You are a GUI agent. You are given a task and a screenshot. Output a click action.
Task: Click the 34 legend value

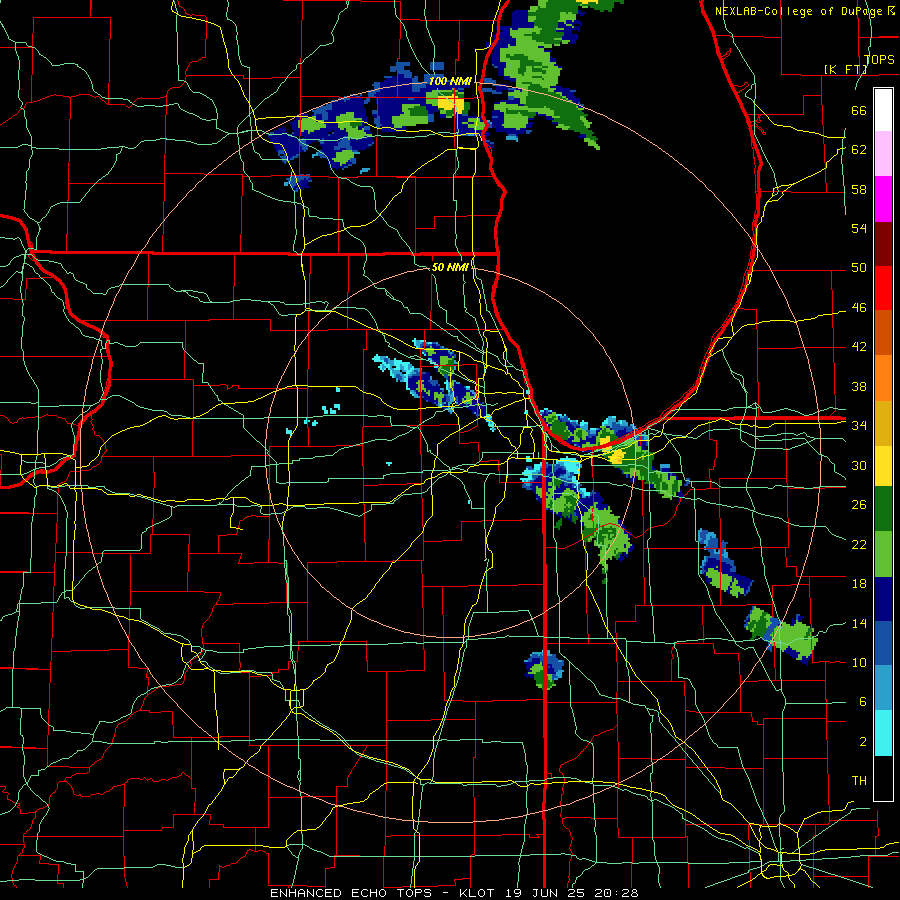[x=859, y=426]
